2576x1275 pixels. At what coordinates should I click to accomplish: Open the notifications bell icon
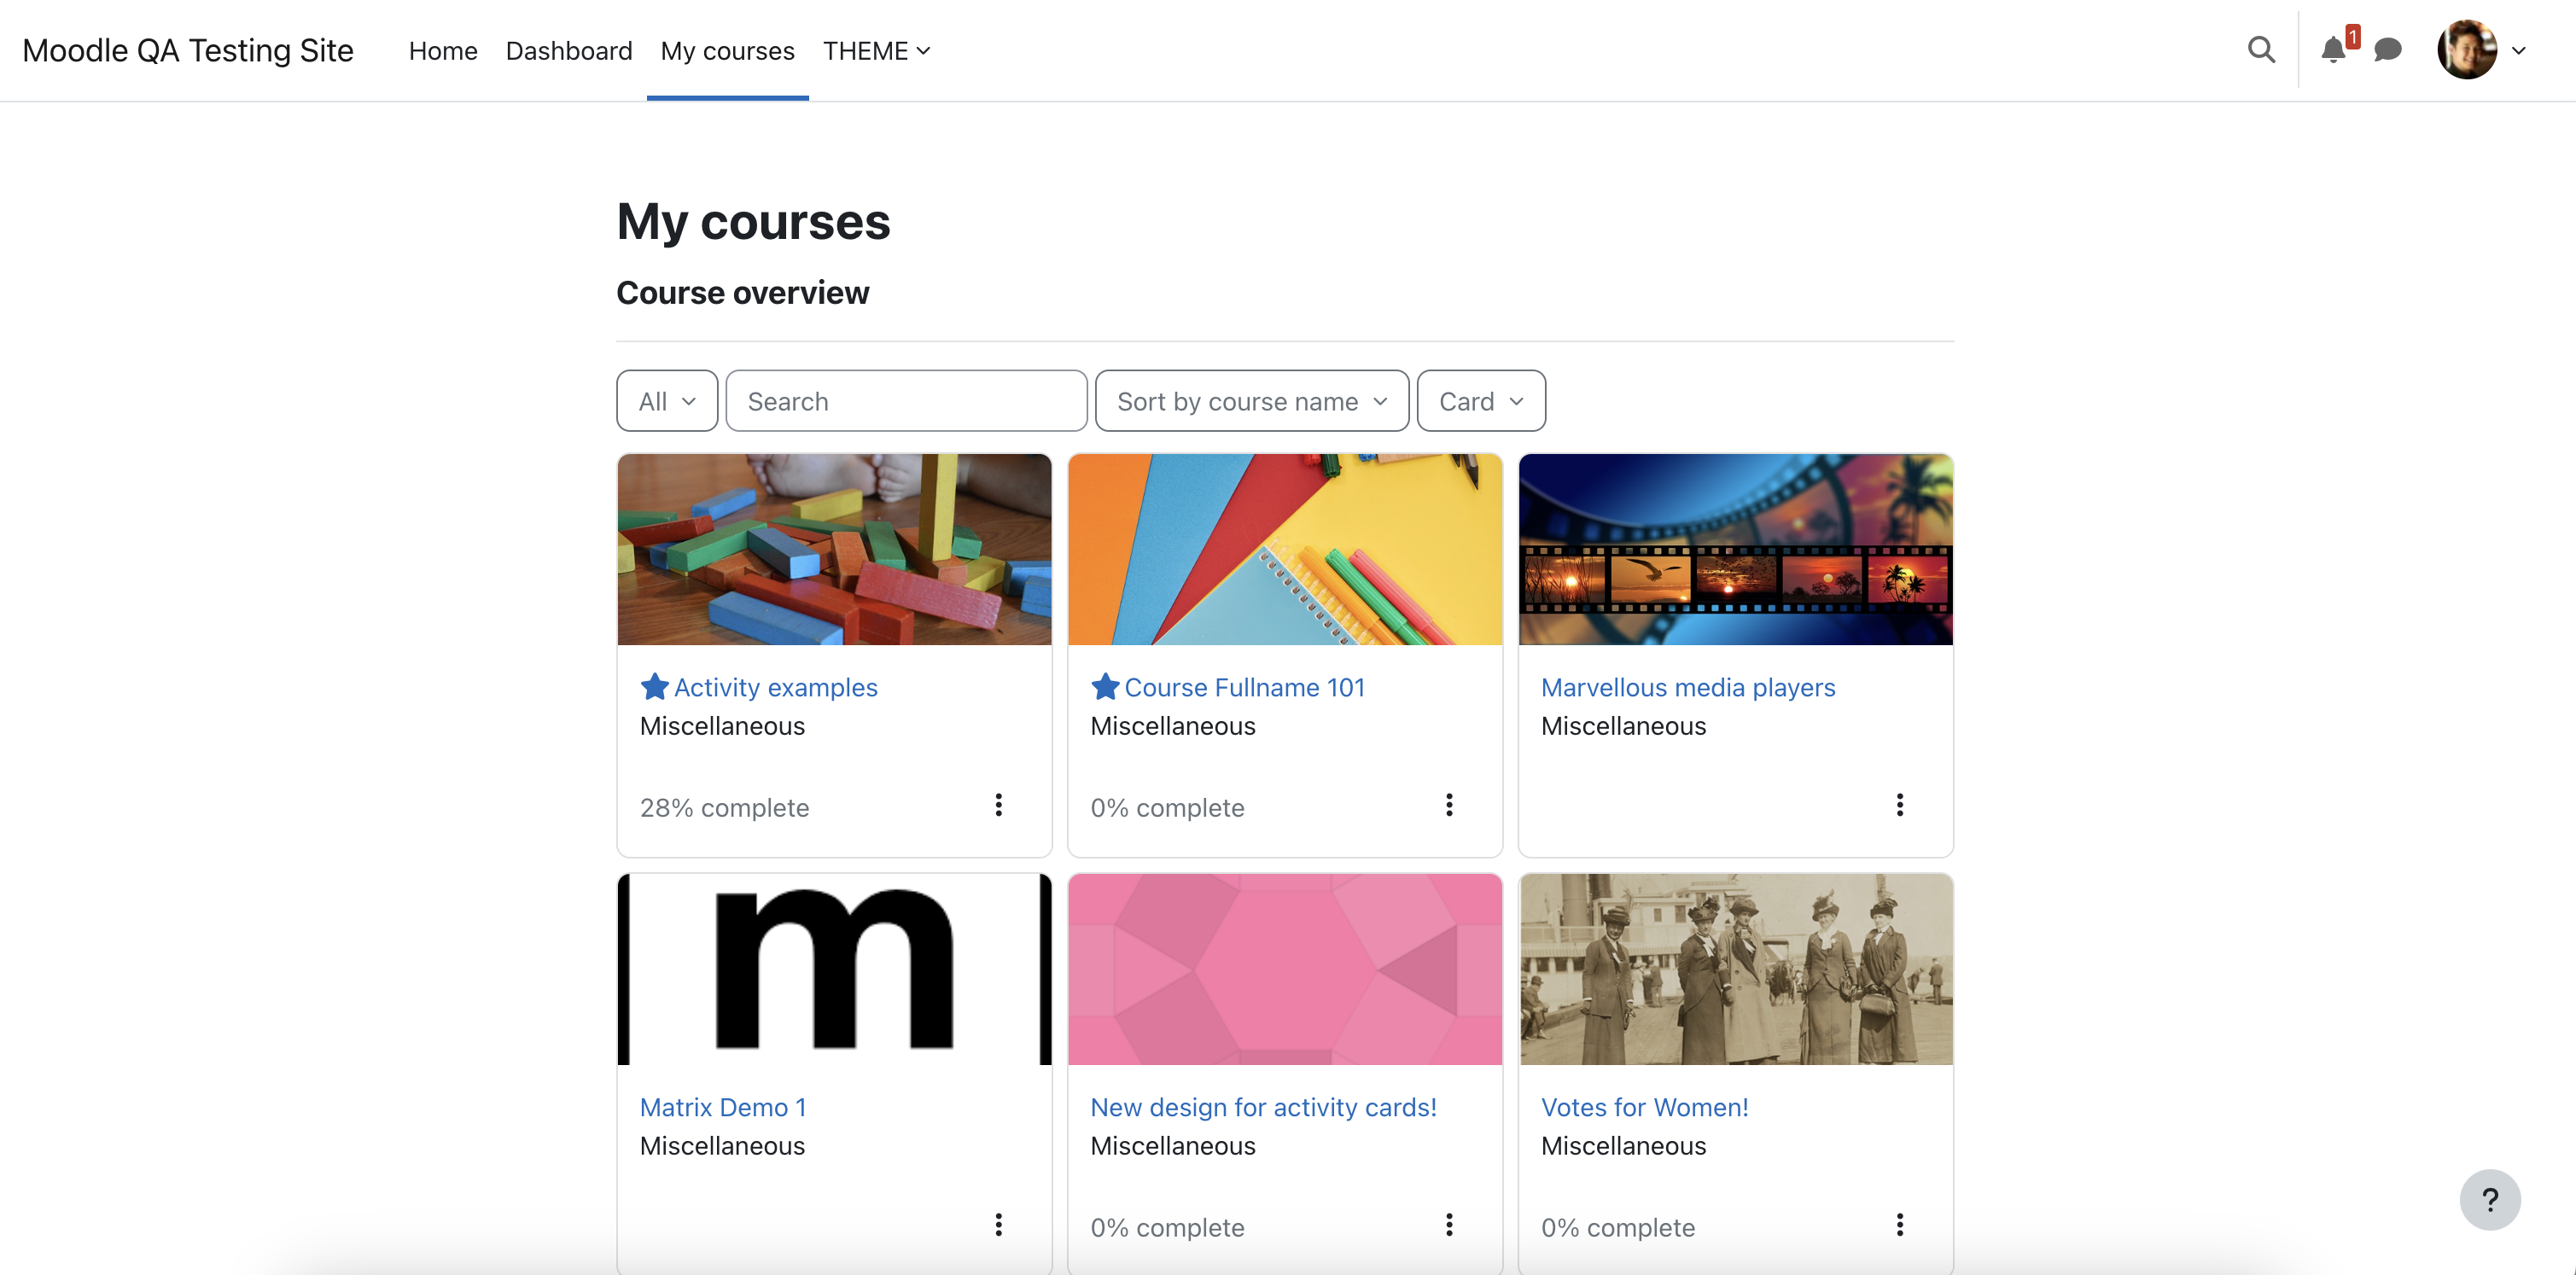[2332, 50]
